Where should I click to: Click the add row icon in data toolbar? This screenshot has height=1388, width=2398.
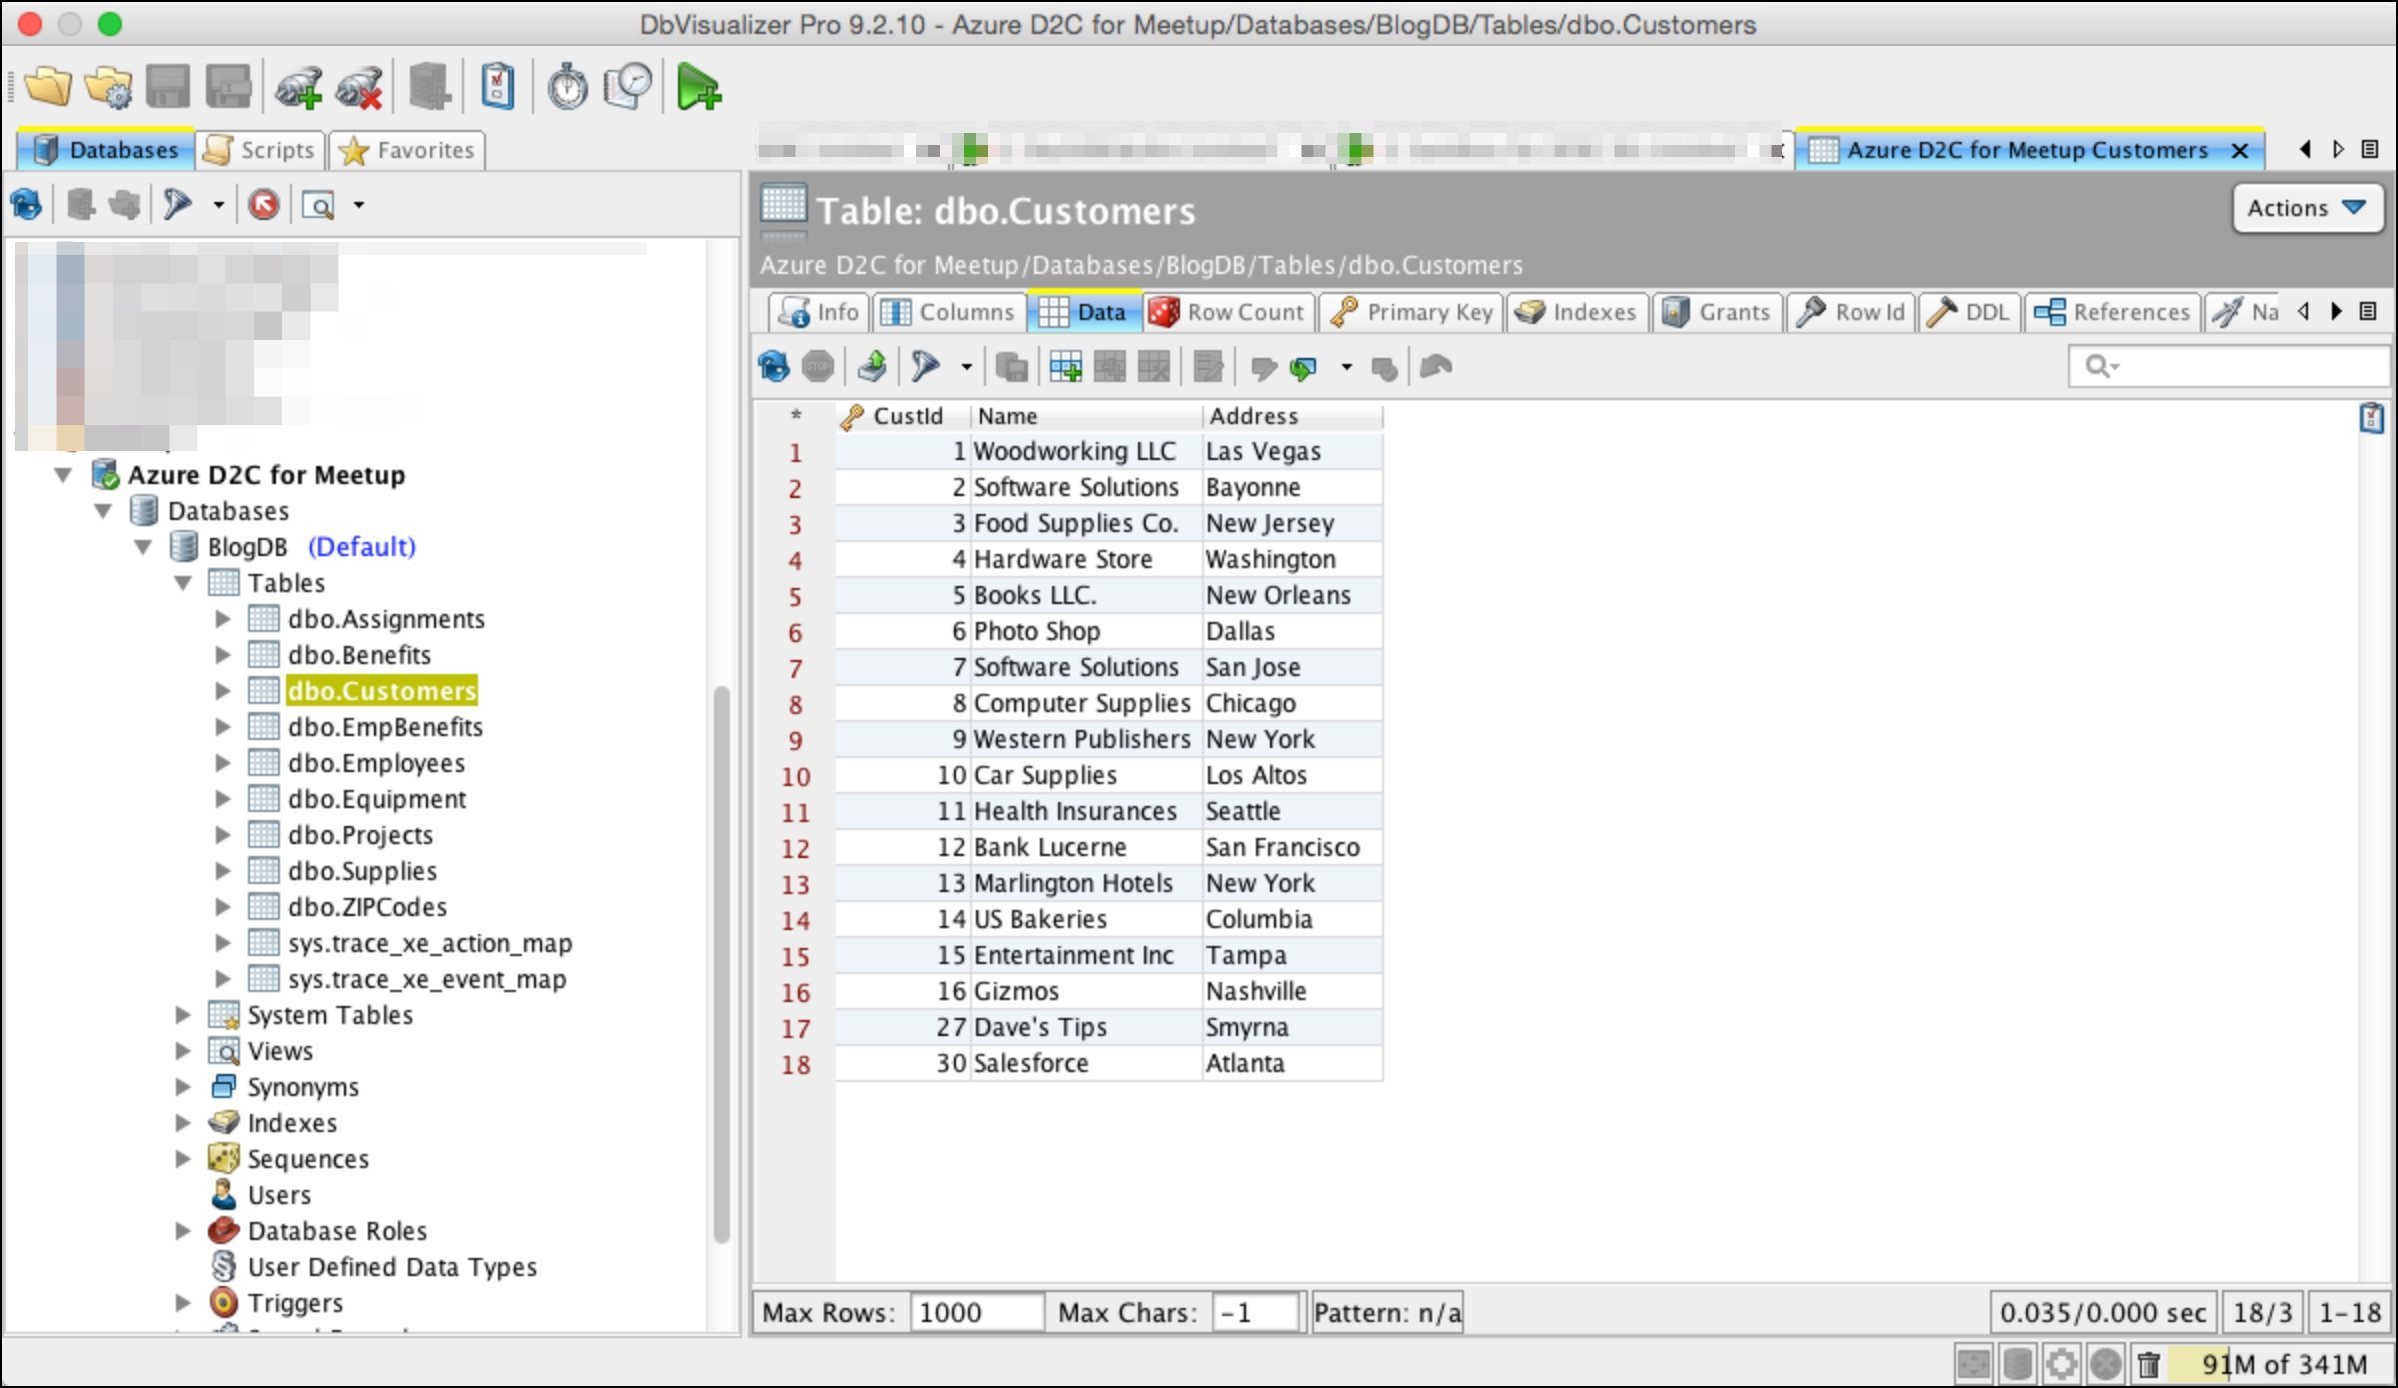click(1065, 368)
